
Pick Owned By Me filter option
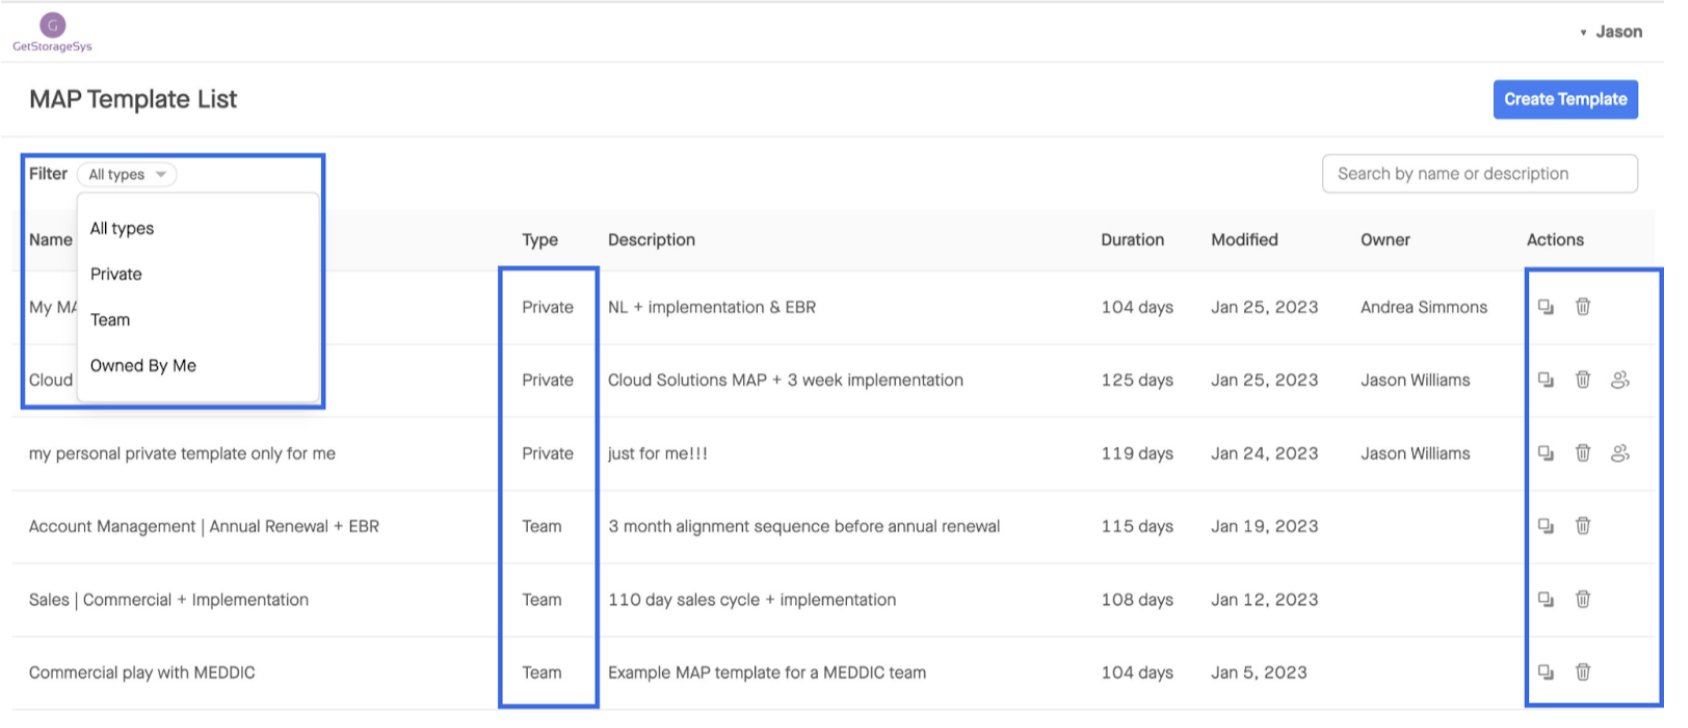143,366
